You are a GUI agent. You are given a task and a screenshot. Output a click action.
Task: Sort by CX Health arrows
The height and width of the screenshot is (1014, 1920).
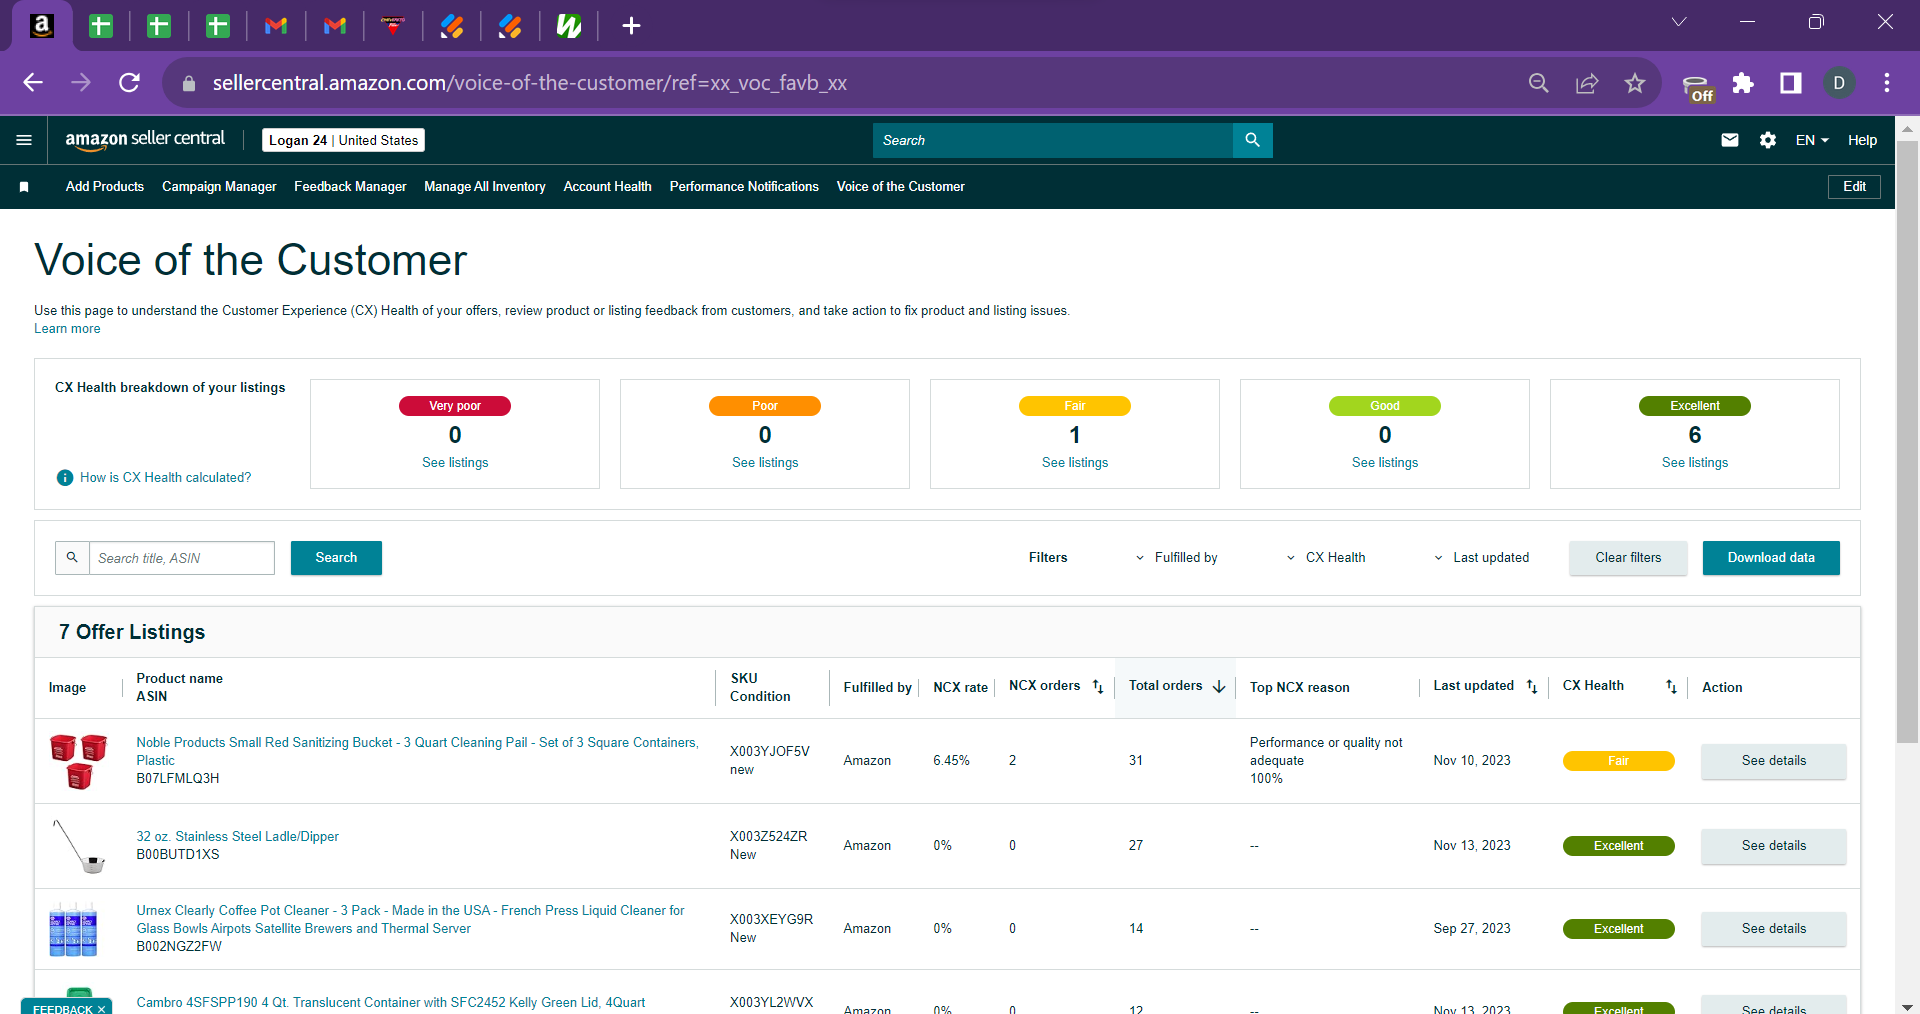coord(1671,686)
